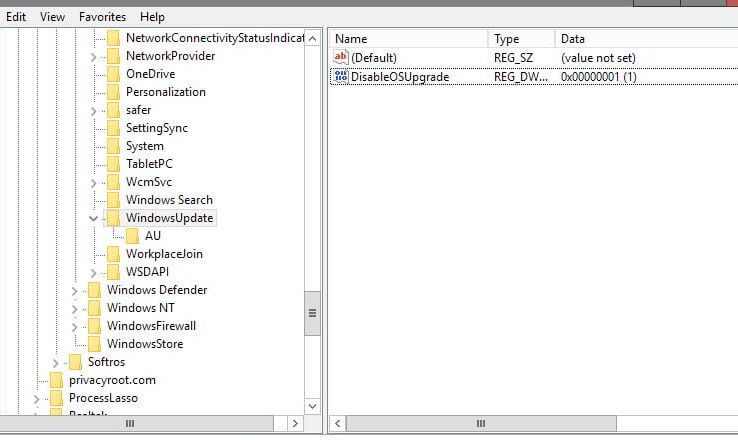Open the Help menu
Viewport: 738px width, 440px height.
click(152, 17)
